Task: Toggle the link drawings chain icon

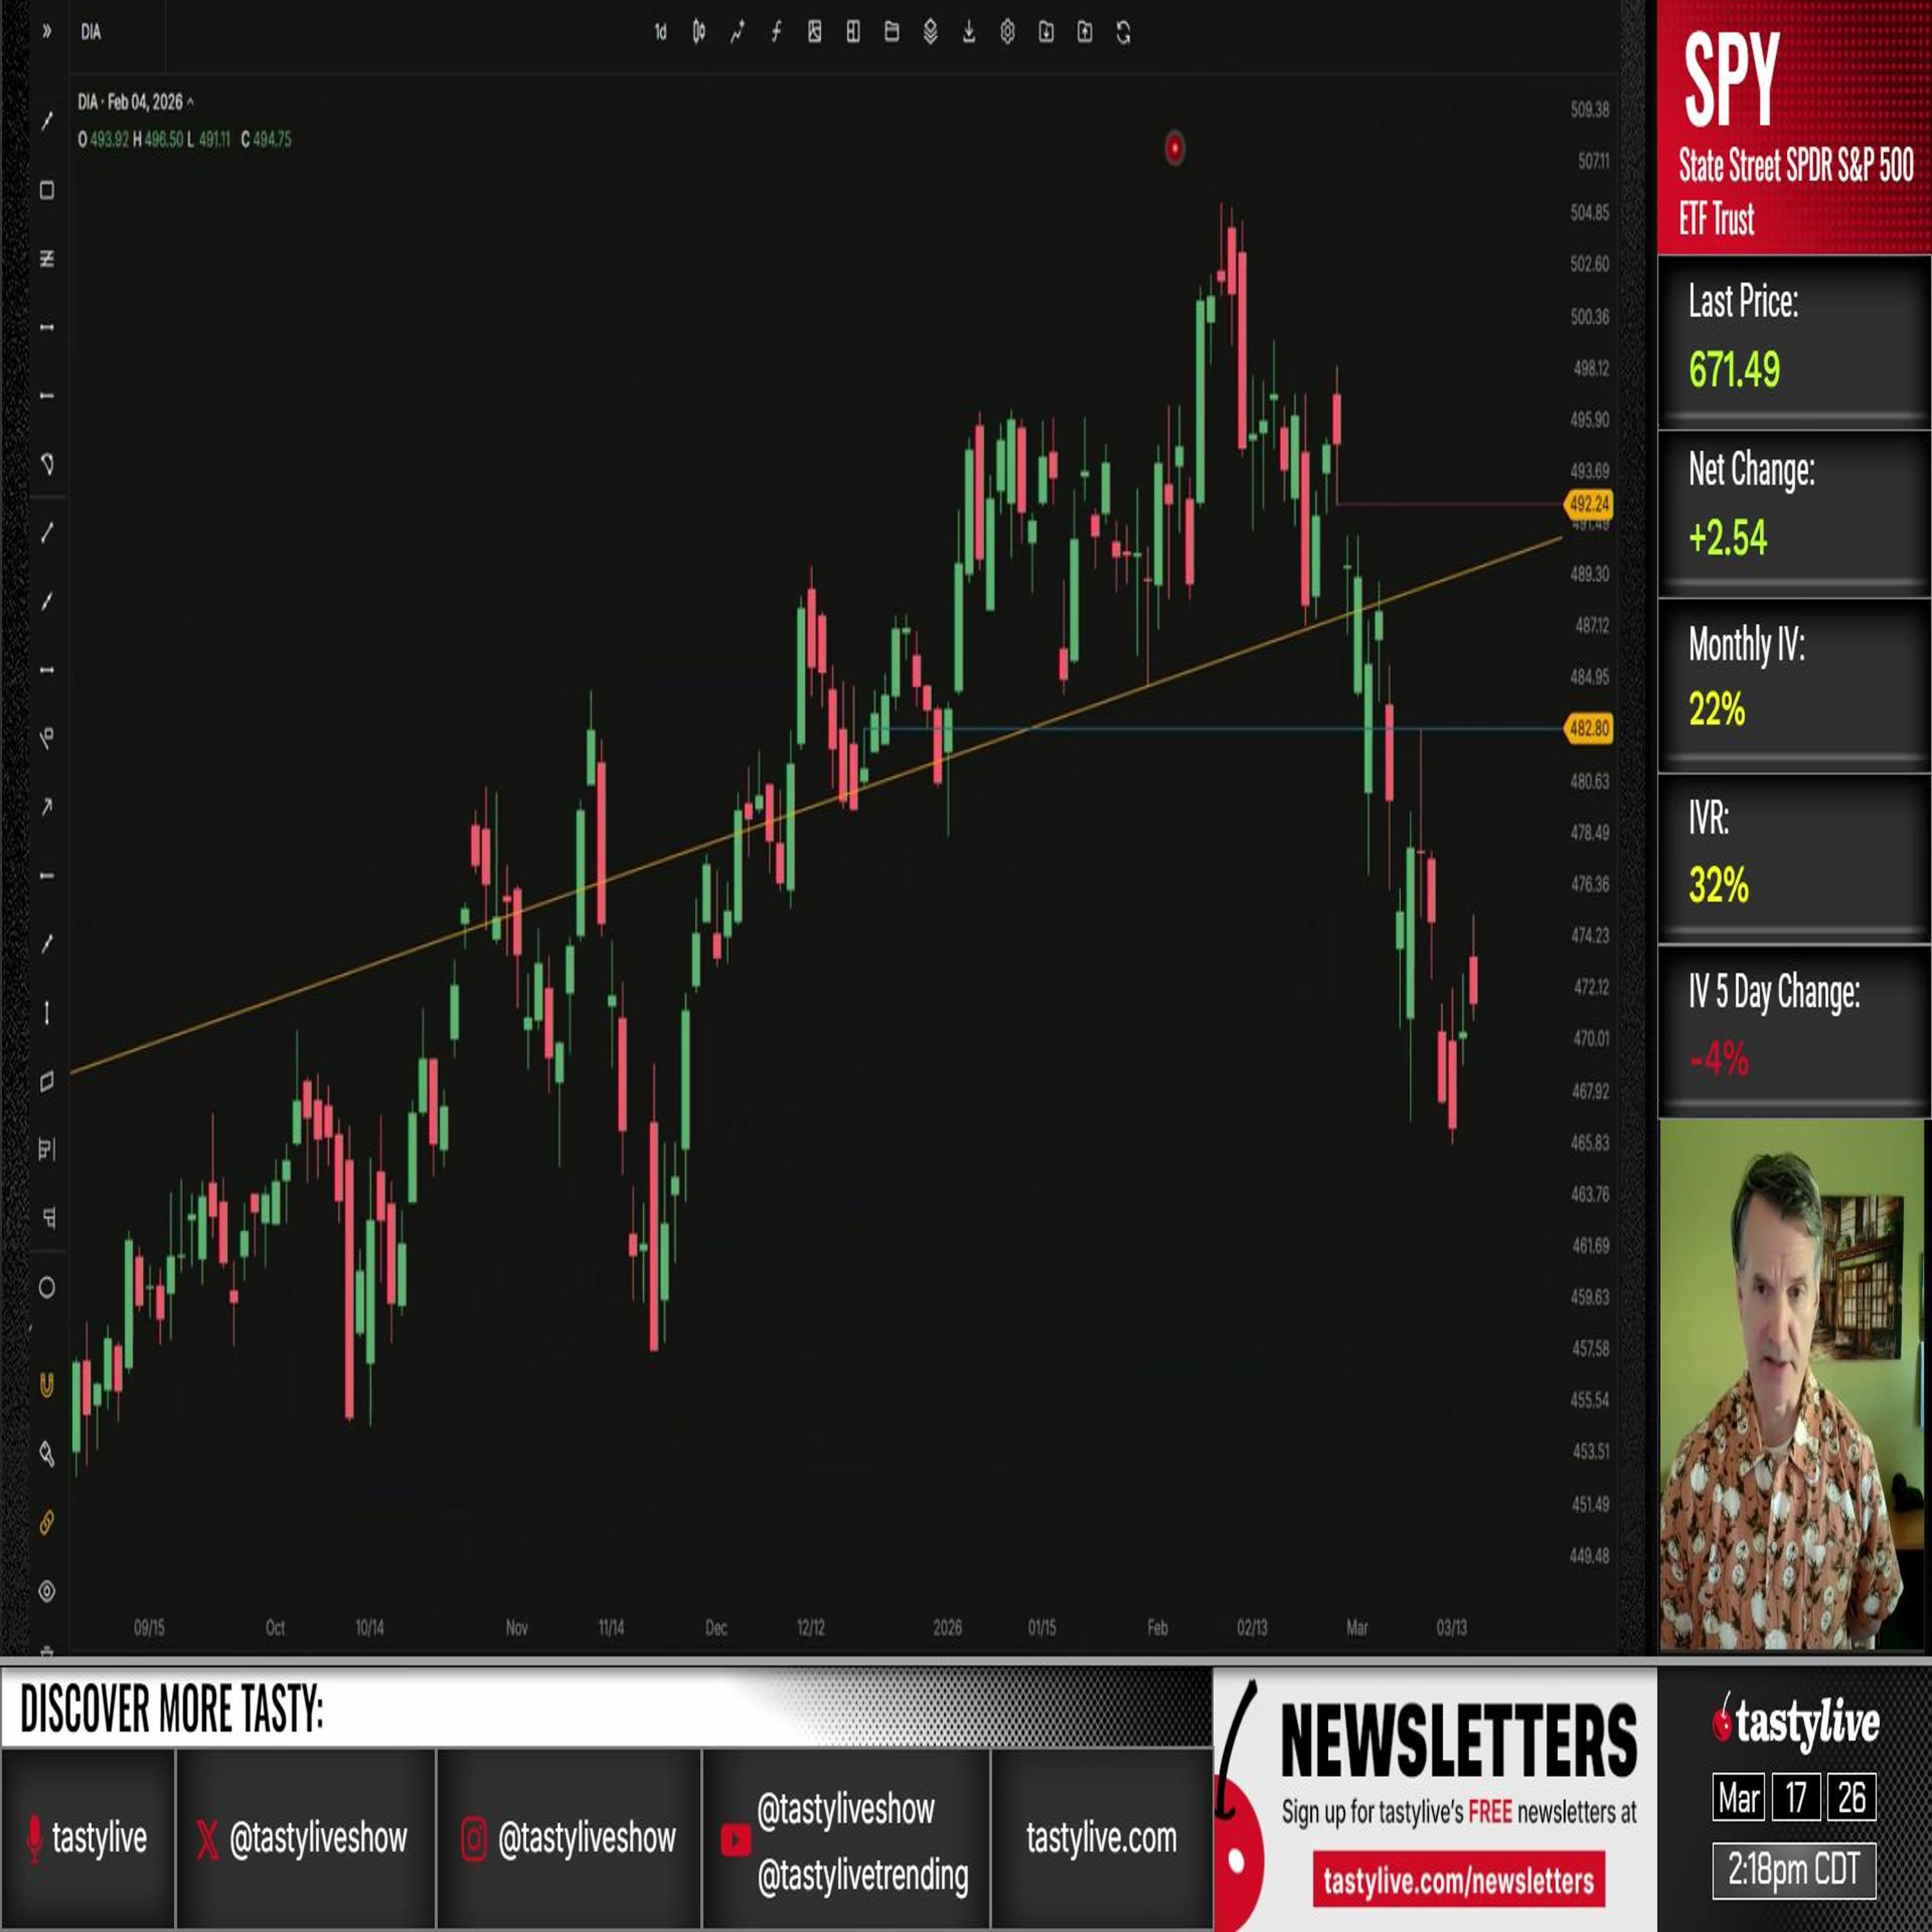Action: (x=47, y=1523)
